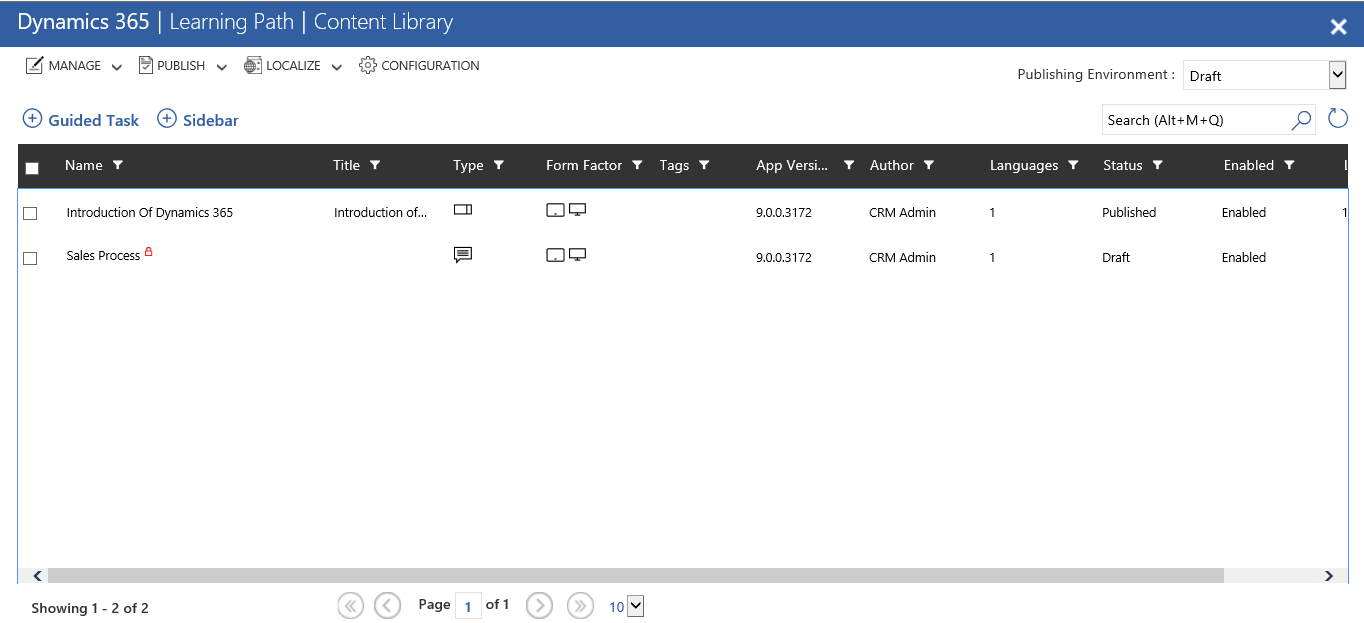Filter by Author column
This screenshot has height=623, width=1364.
pos(929,165)
